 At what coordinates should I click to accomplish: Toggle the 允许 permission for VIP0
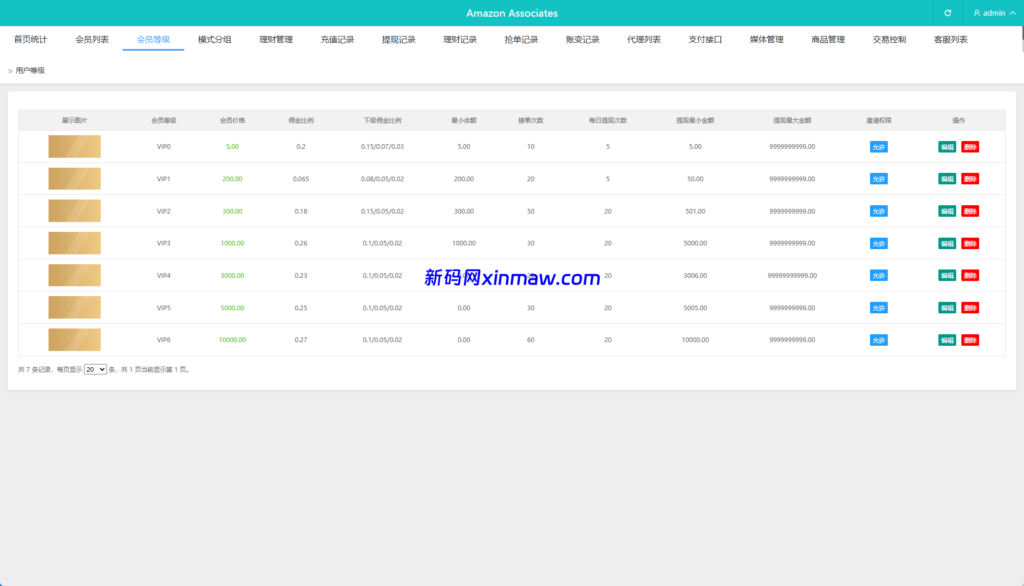879,146
